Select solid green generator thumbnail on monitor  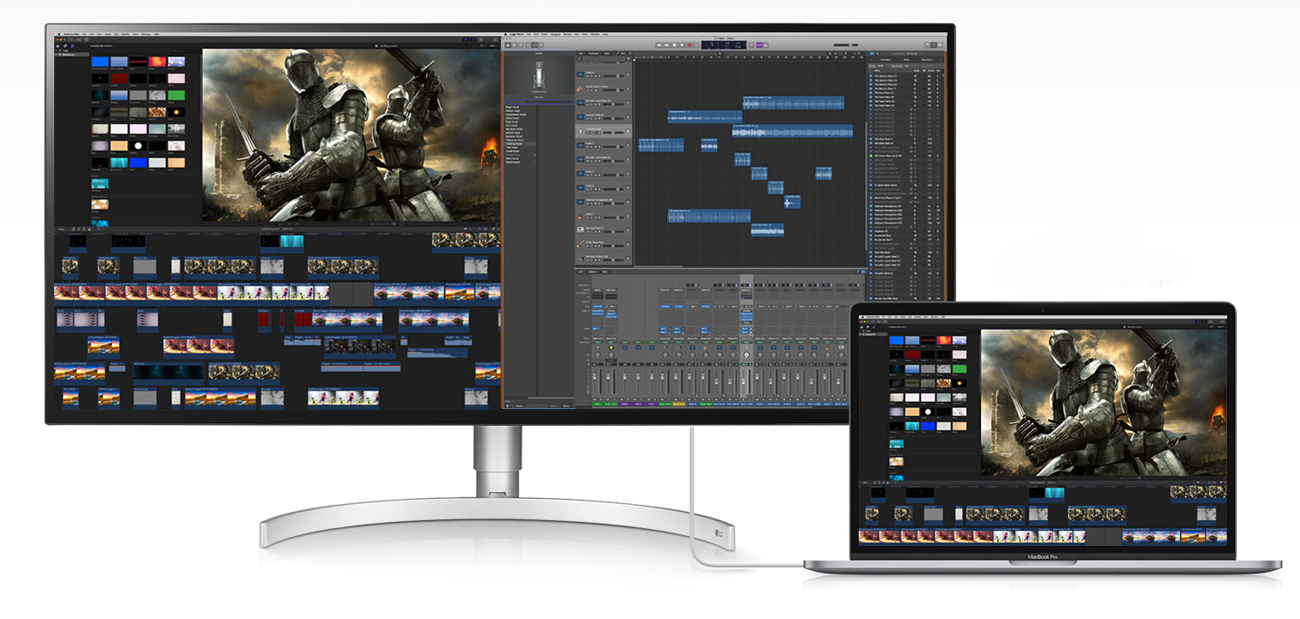[x=176, y=95]
